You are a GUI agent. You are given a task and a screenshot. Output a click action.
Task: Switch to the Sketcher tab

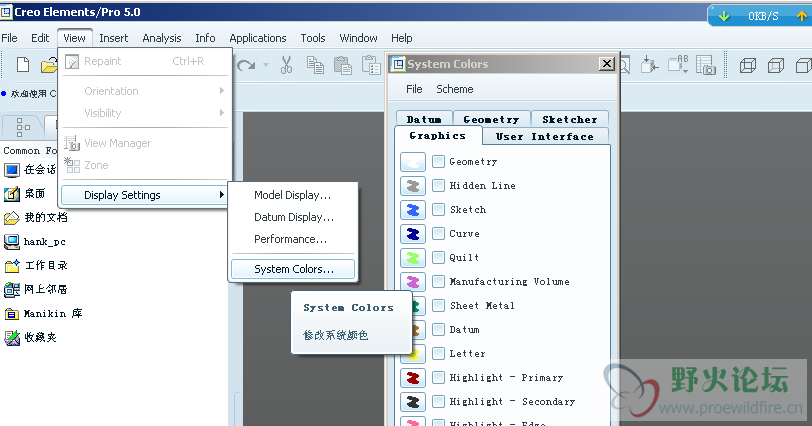569,119
